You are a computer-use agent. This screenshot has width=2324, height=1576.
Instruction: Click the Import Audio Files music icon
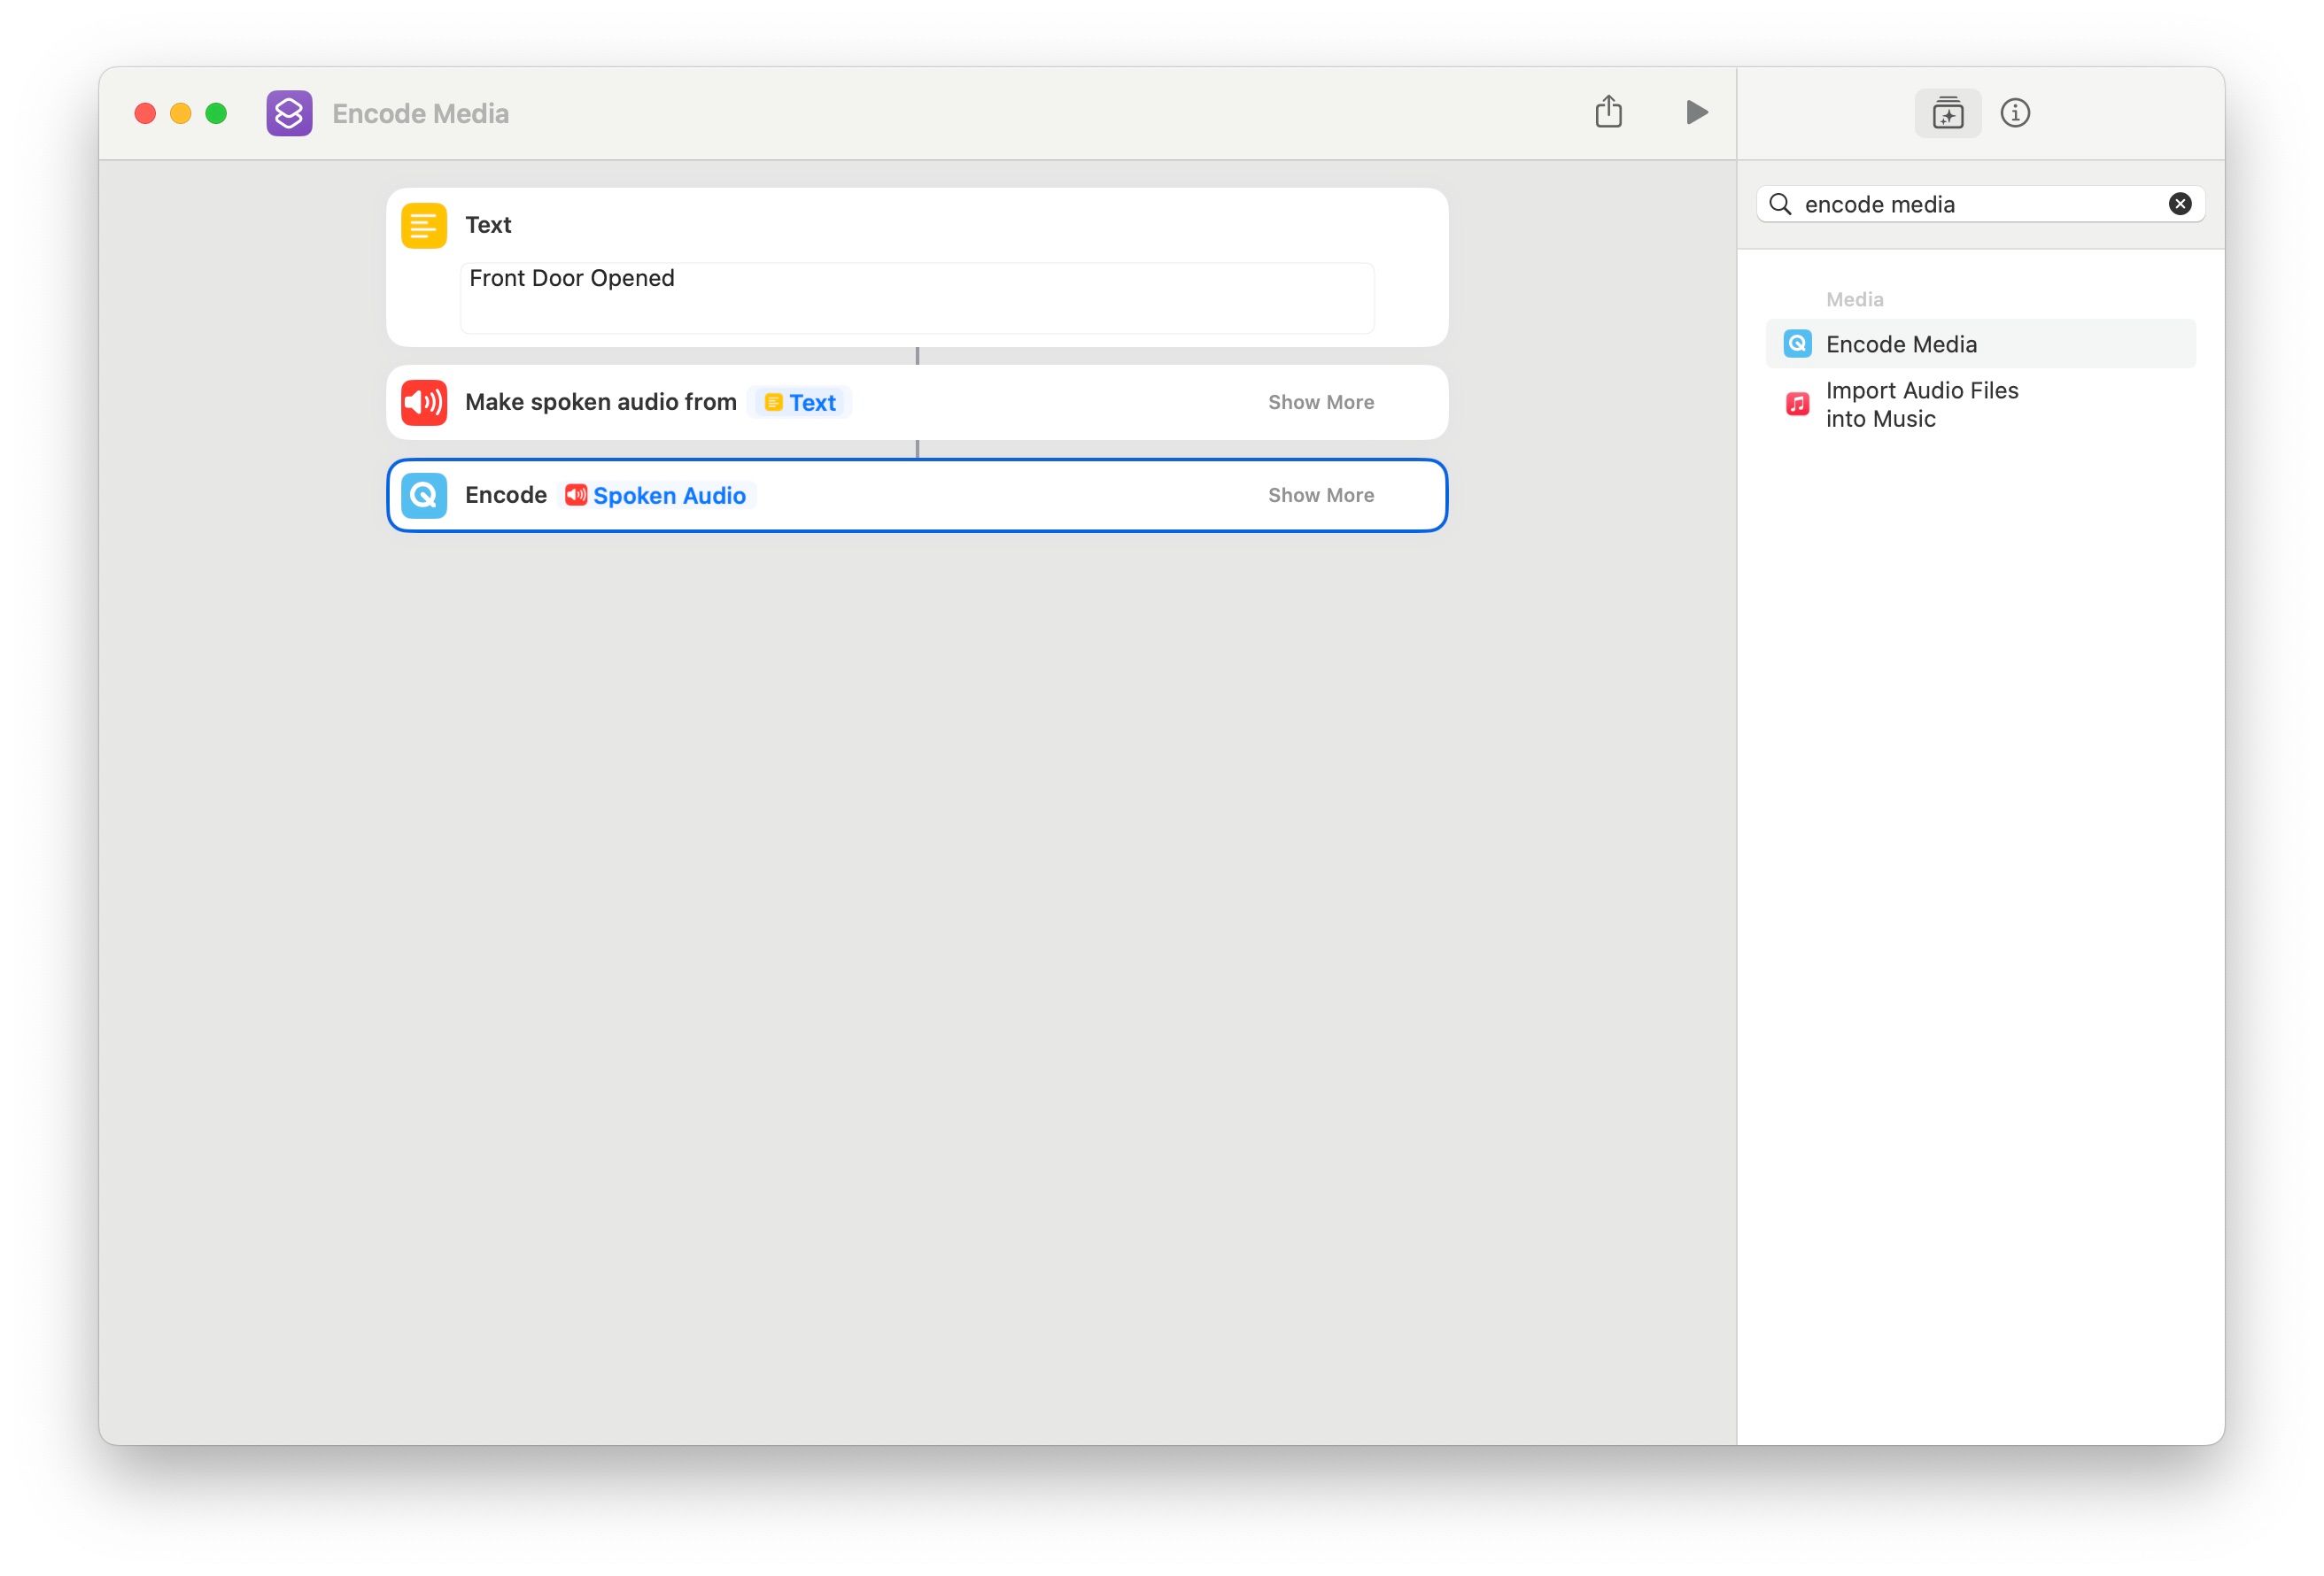[x=1797, y=404]
